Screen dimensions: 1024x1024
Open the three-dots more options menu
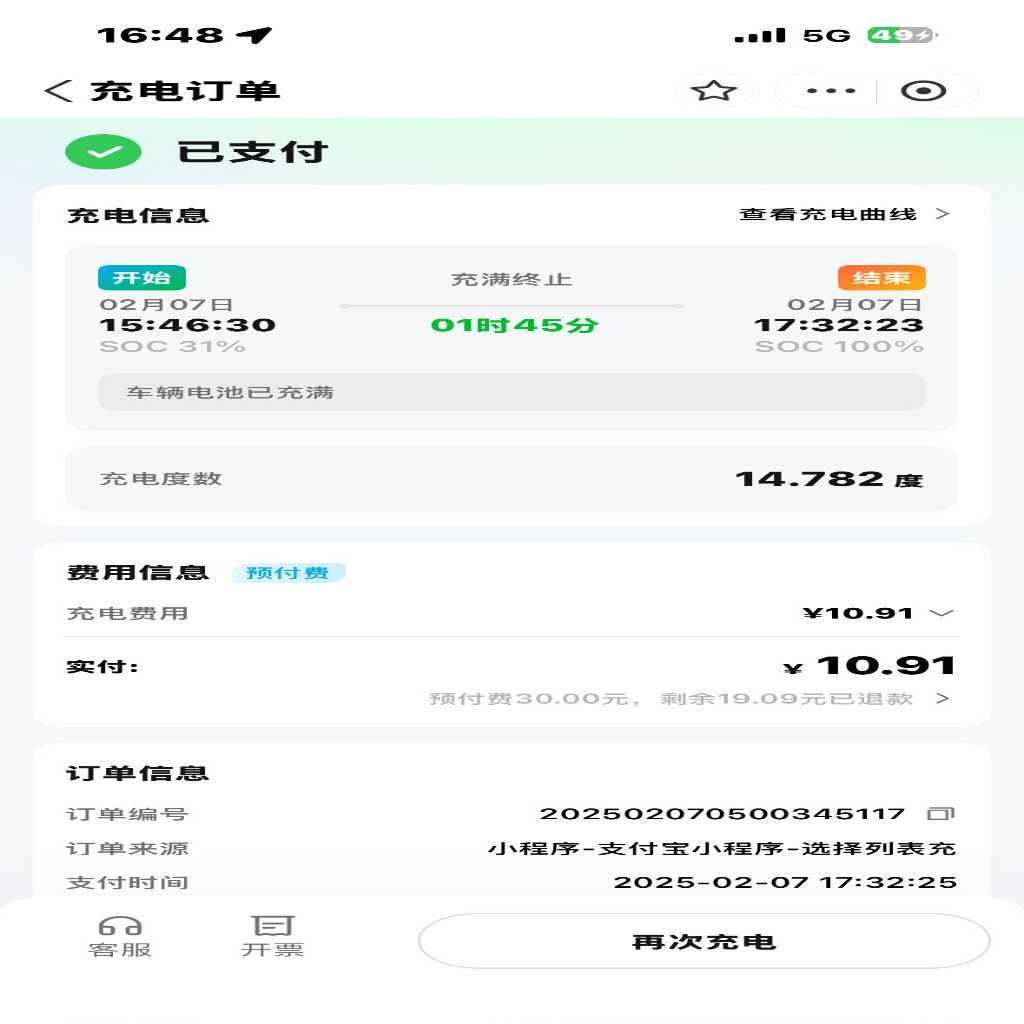[831, 91]
